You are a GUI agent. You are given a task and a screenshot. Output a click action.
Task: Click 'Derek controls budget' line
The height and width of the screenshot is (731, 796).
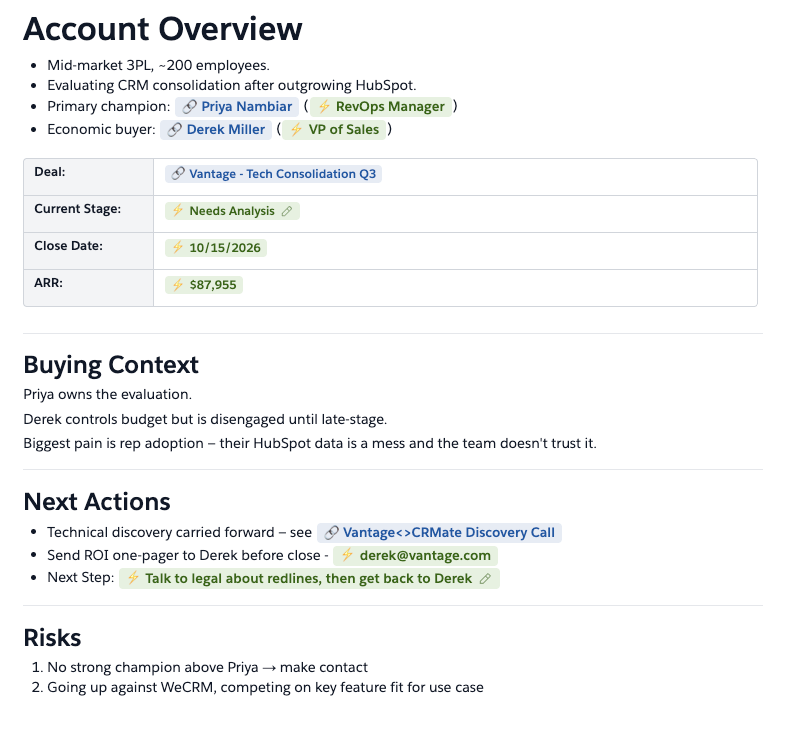(x=205, y=420)
